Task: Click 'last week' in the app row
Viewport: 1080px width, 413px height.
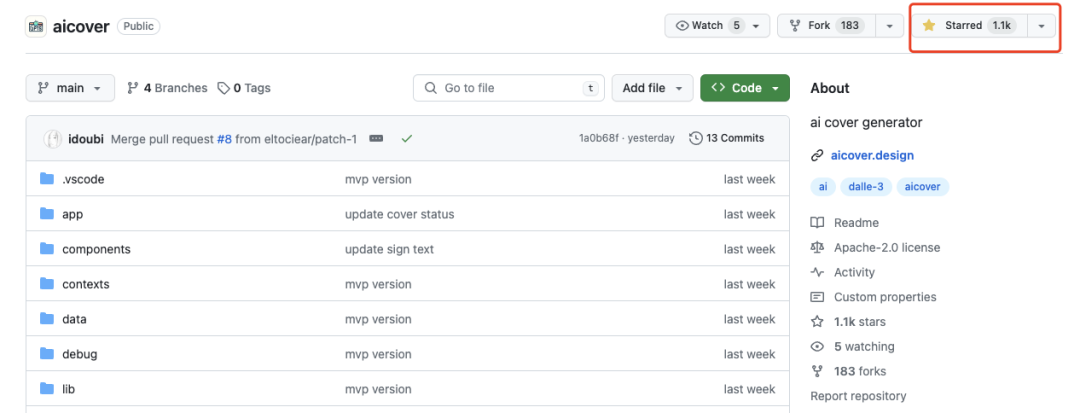Action: 749,214
